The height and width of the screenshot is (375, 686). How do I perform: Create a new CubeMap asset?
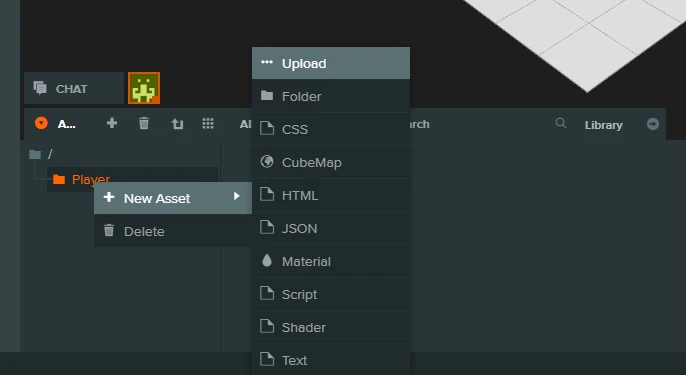click(331, 162)
